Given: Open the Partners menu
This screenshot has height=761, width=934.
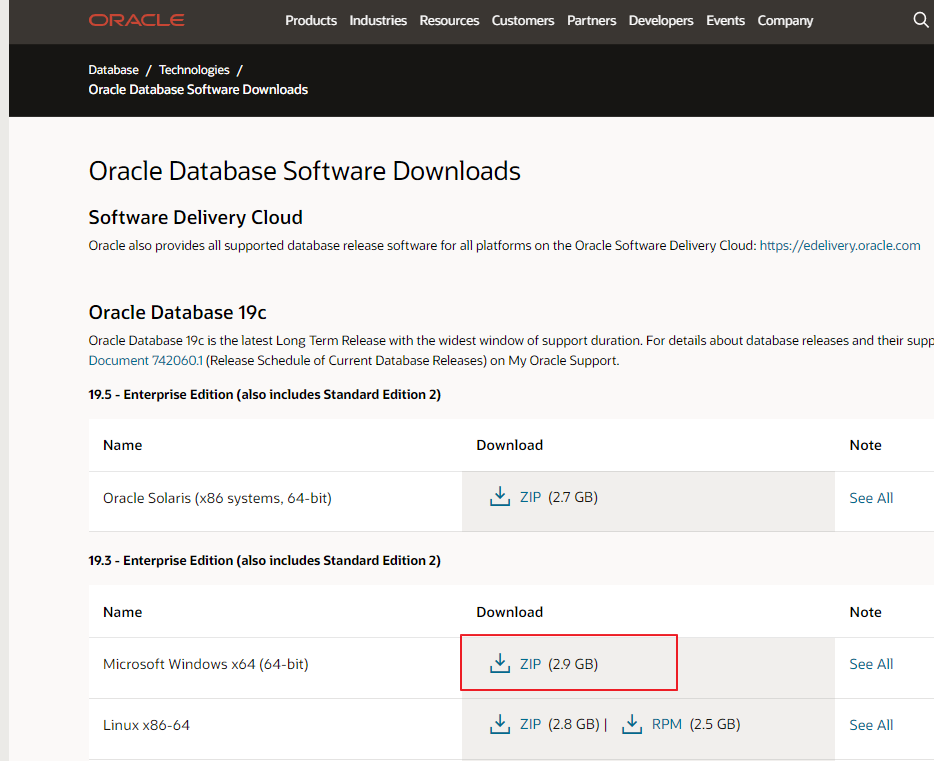Looking at the screenshot, I should point(591,20).
